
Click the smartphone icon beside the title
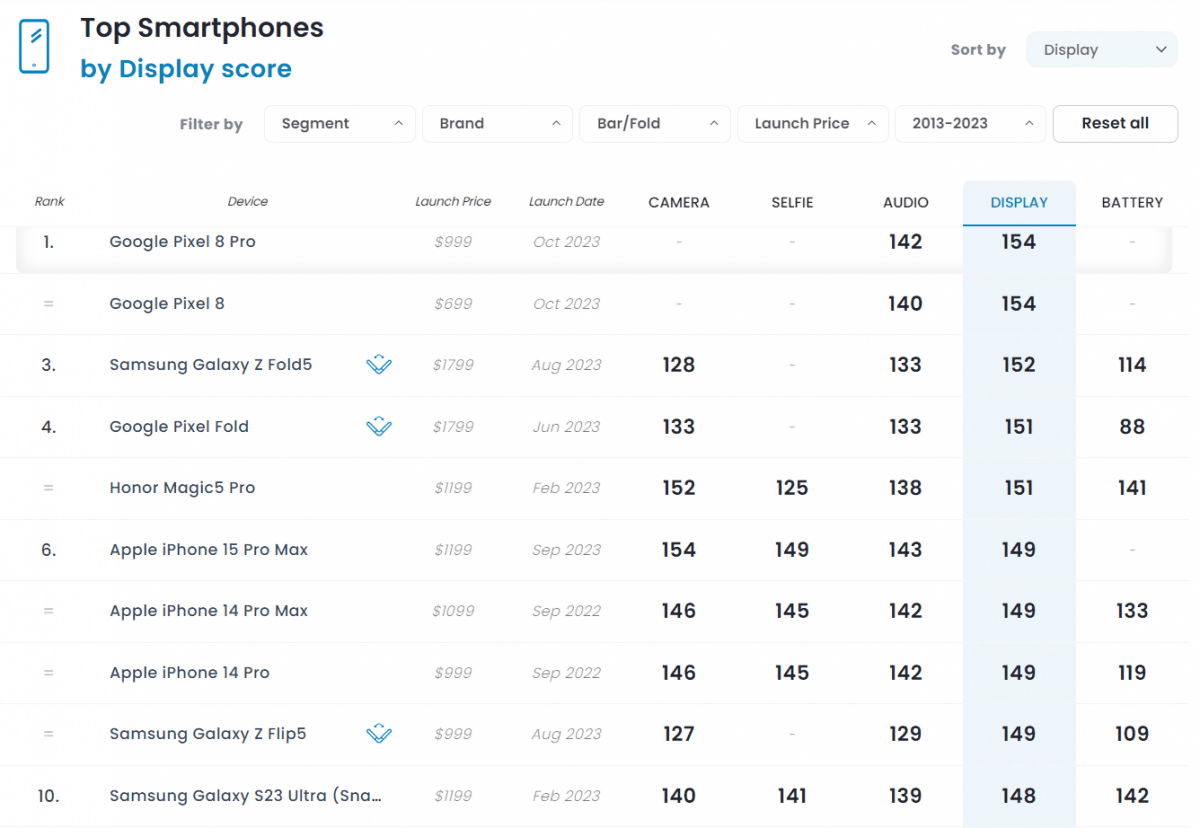[34, 46]
